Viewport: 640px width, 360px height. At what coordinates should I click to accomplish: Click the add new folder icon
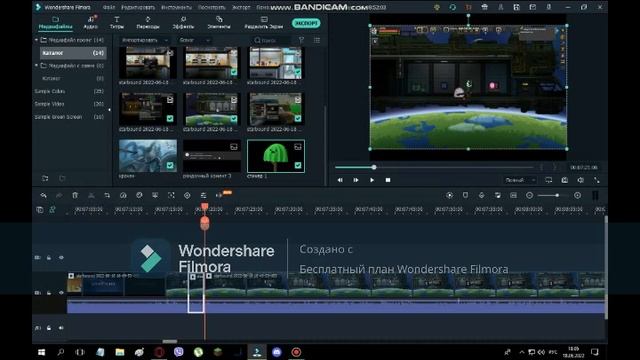45,178
